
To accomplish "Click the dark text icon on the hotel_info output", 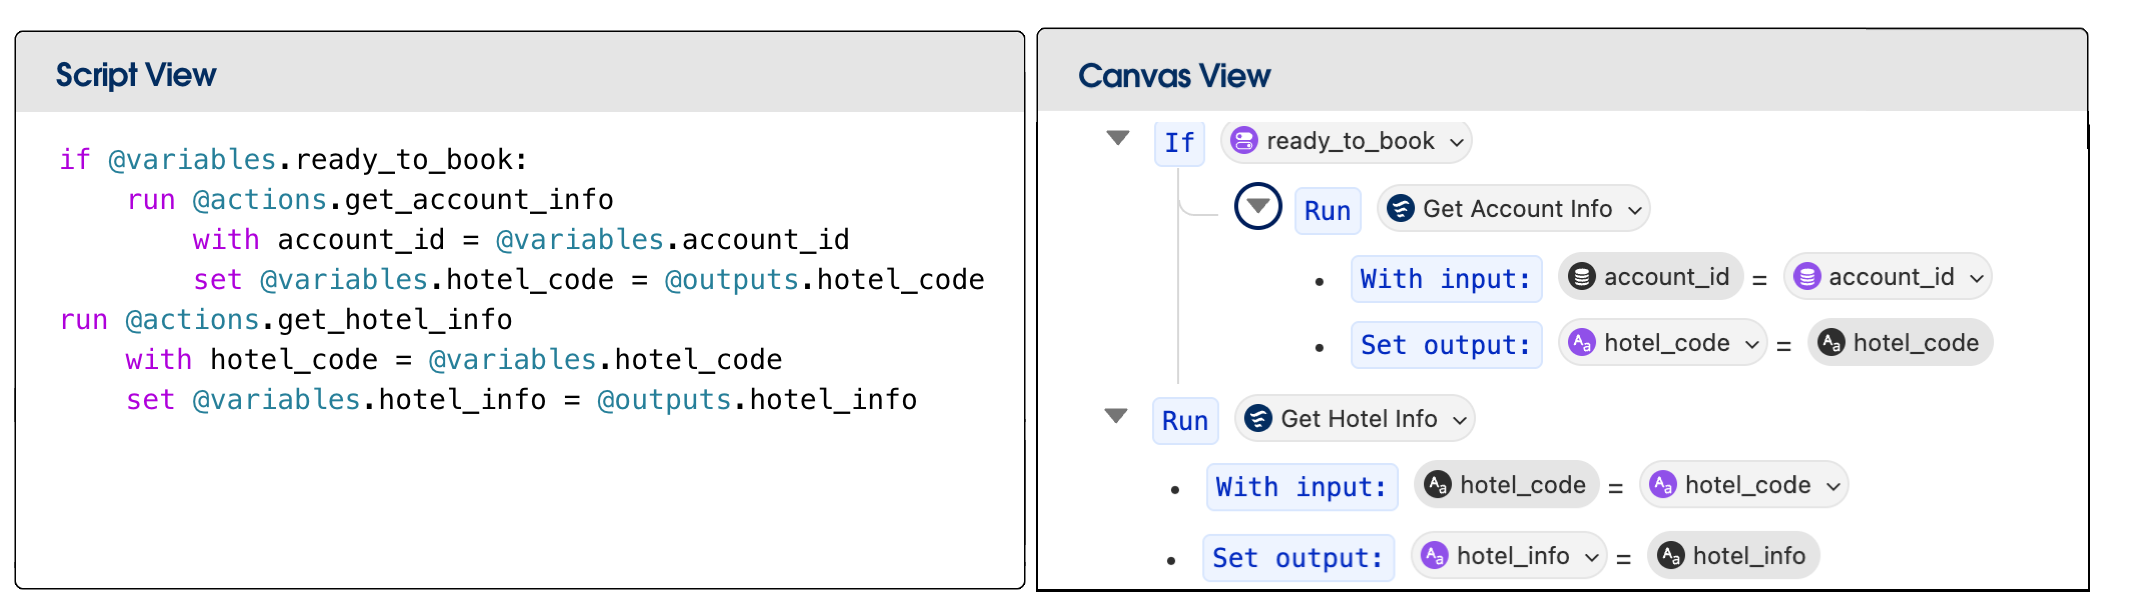I will click(1670, 555).
